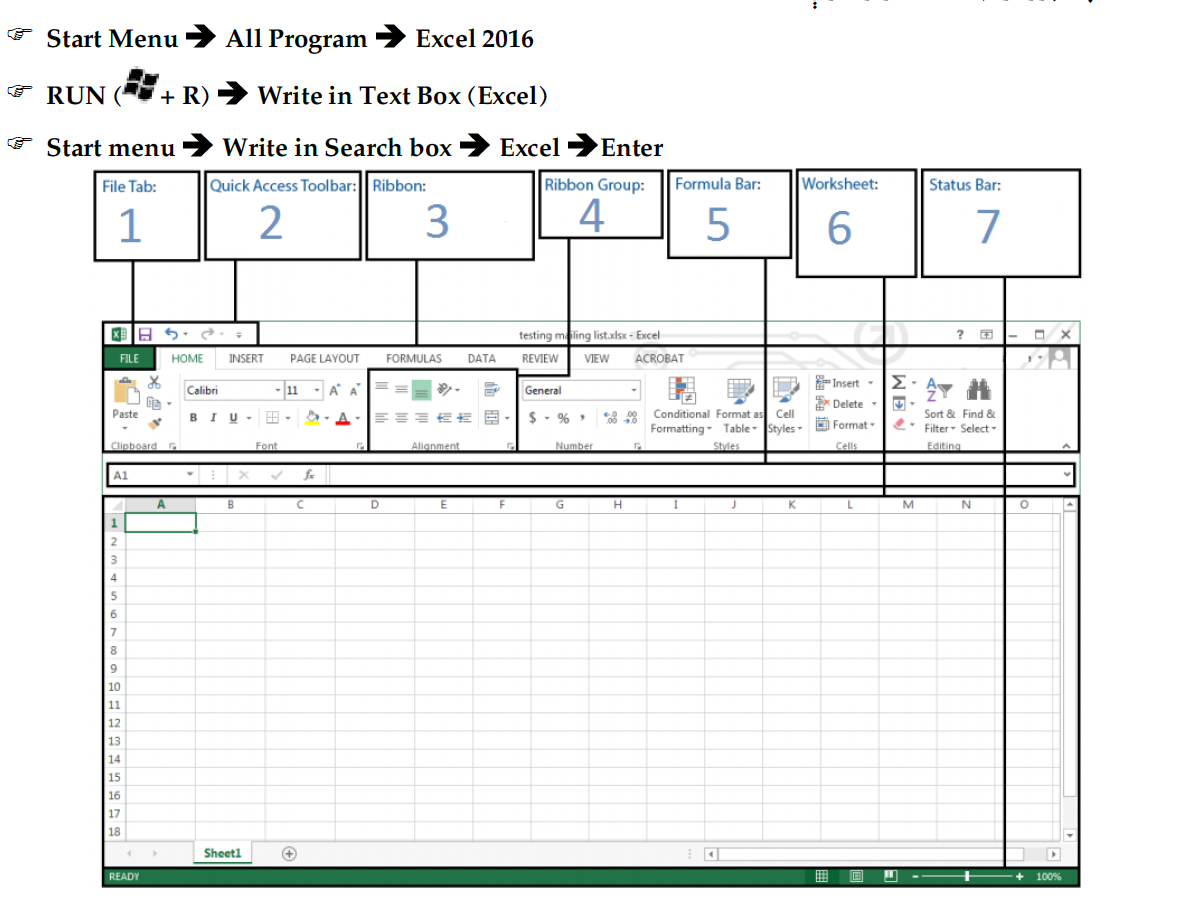Screen dimensions: 1180x910
Task: Click the Insert Function fx icon
Action: click(309, 475)
